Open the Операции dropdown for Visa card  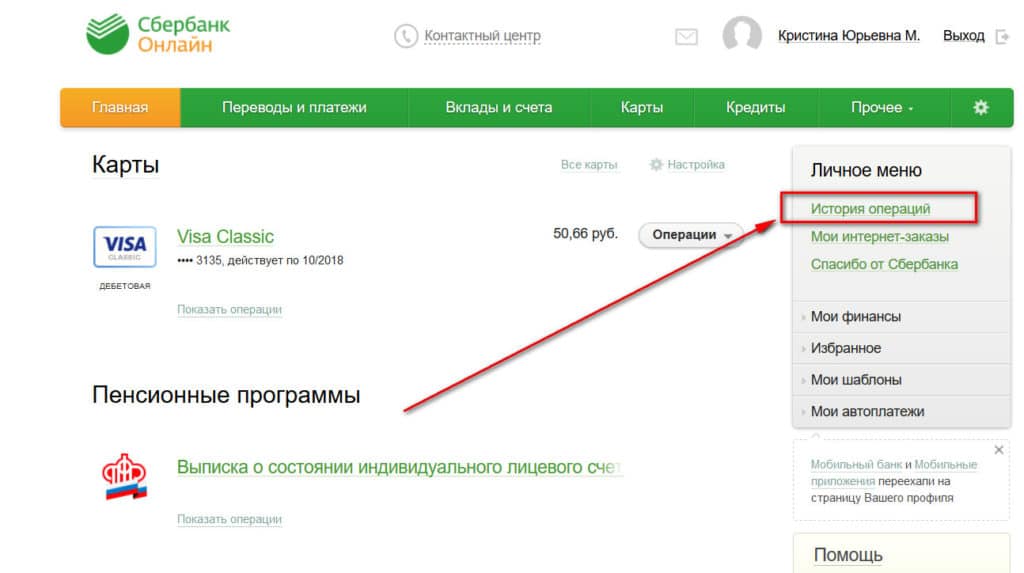[x=691, y=235]
